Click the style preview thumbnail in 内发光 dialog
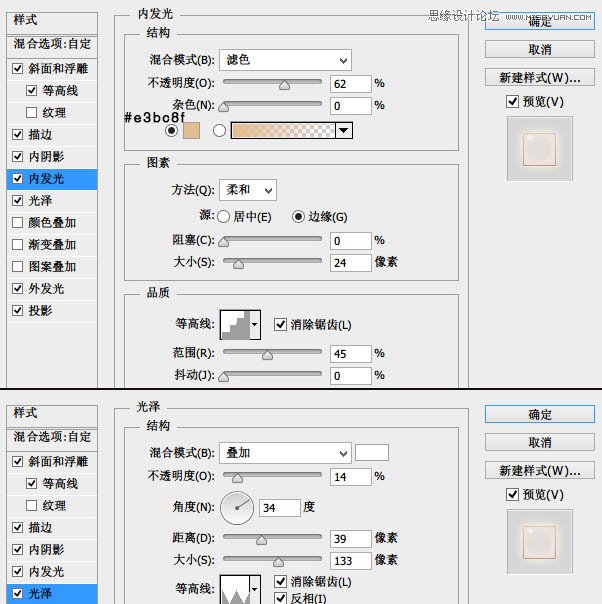This screenshot has height=604, width=602. (x=540, y=149)
